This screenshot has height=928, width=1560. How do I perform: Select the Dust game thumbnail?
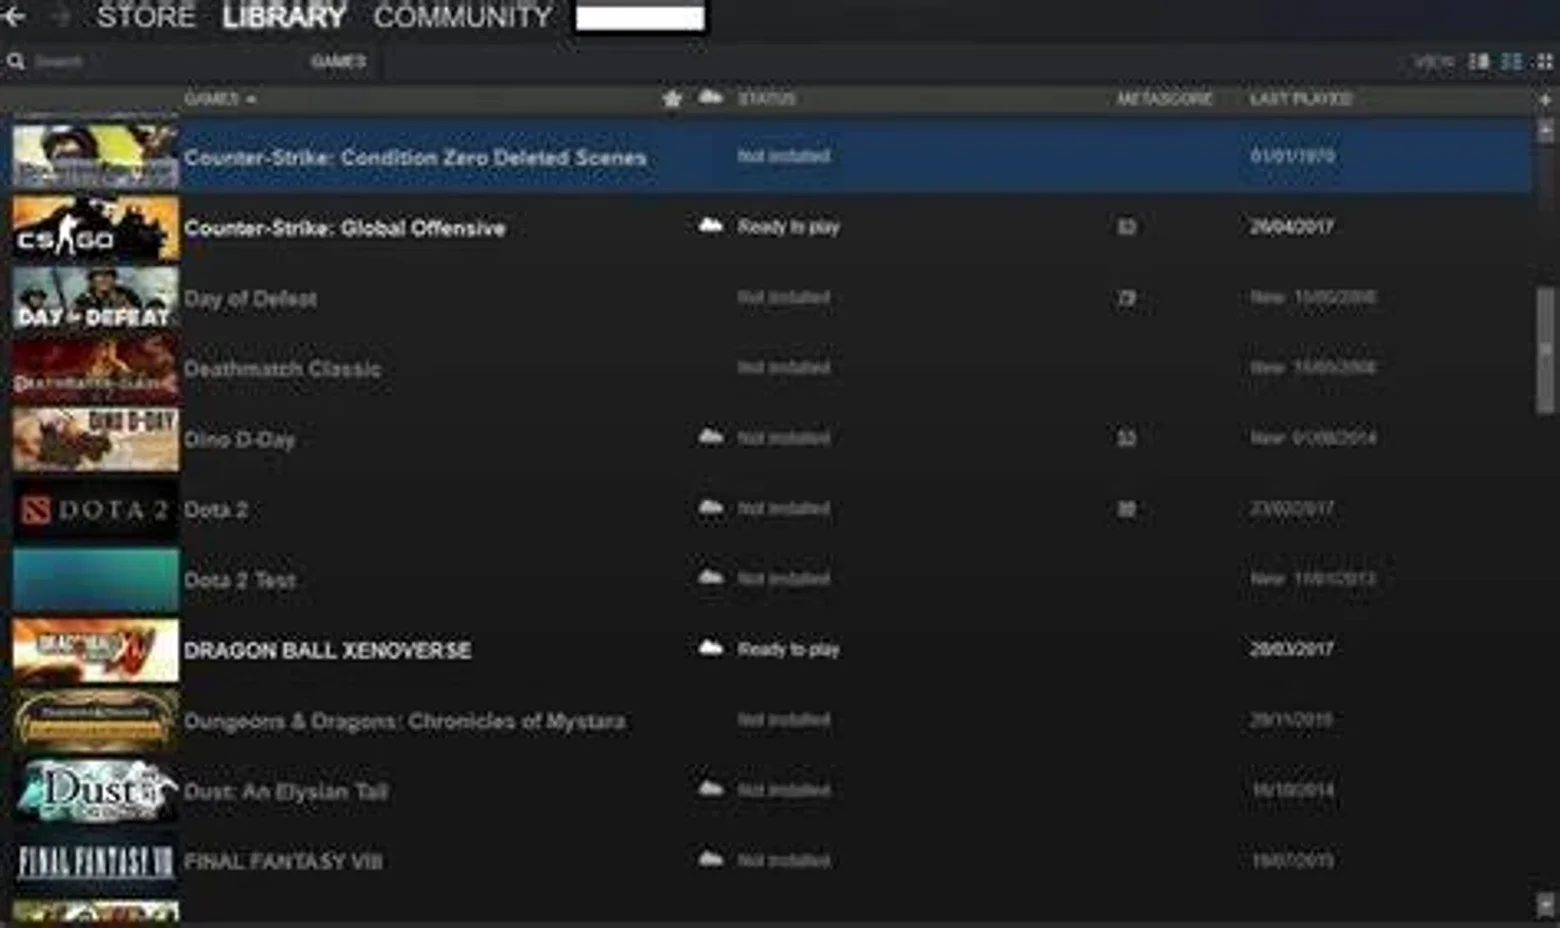click(x=96, y=791)
